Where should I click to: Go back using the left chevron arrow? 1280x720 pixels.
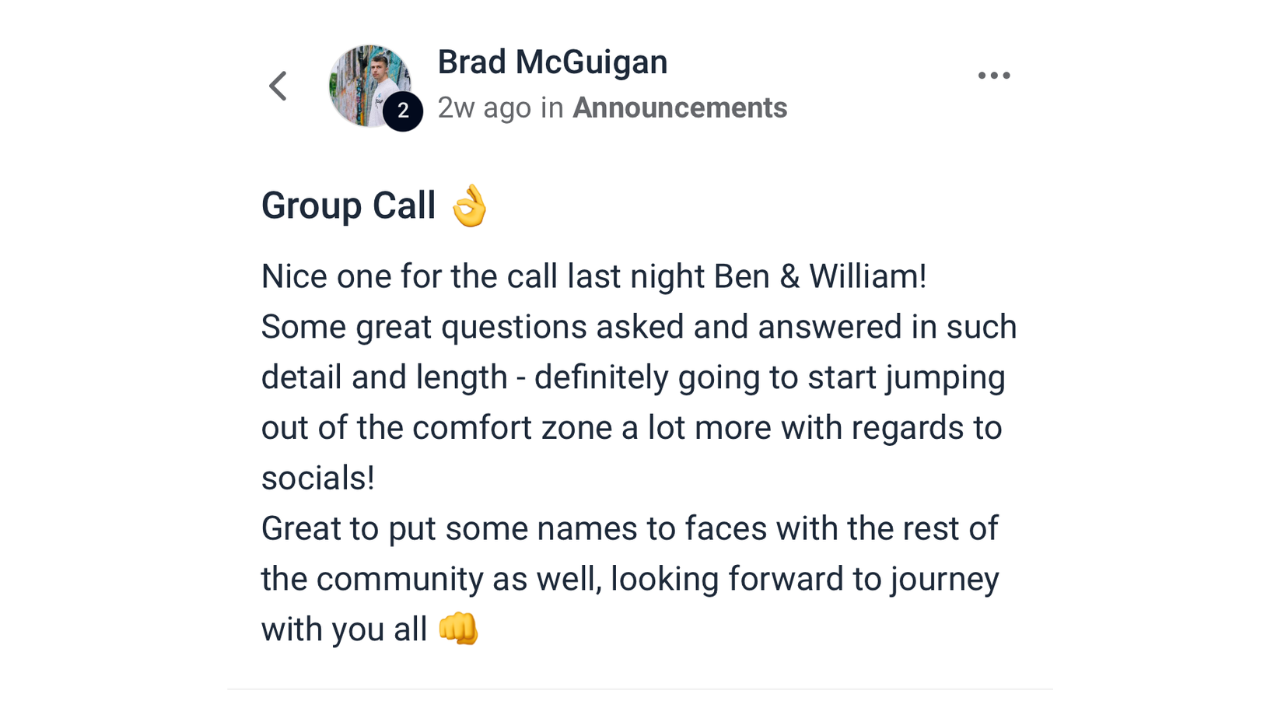click(278, 86)
